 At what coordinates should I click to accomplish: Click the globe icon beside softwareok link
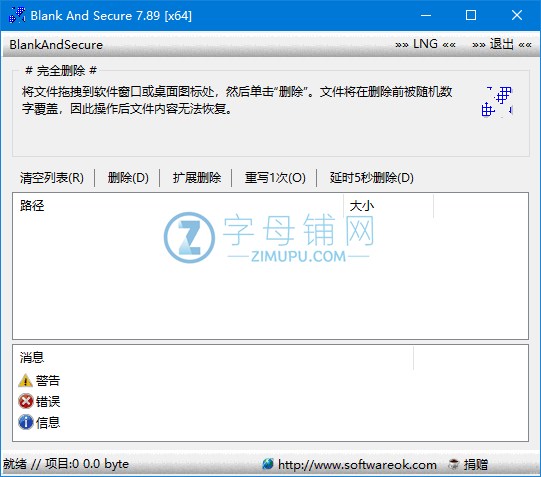(268, 464)
